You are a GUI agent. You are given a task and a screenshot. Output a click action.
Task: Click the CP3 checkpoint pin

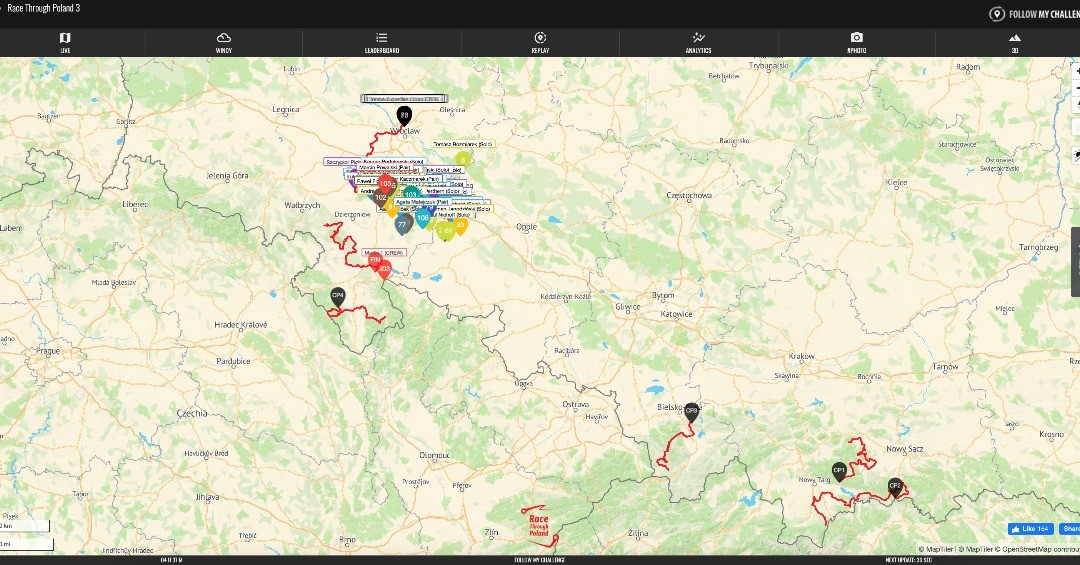[x=692, y=412]
